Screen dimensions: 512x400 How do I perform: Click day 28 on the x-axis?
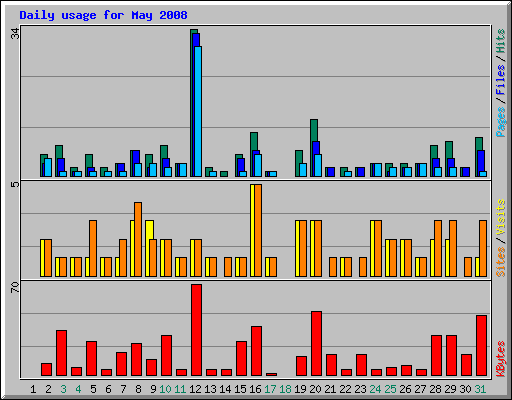click(x=435, y=389)
